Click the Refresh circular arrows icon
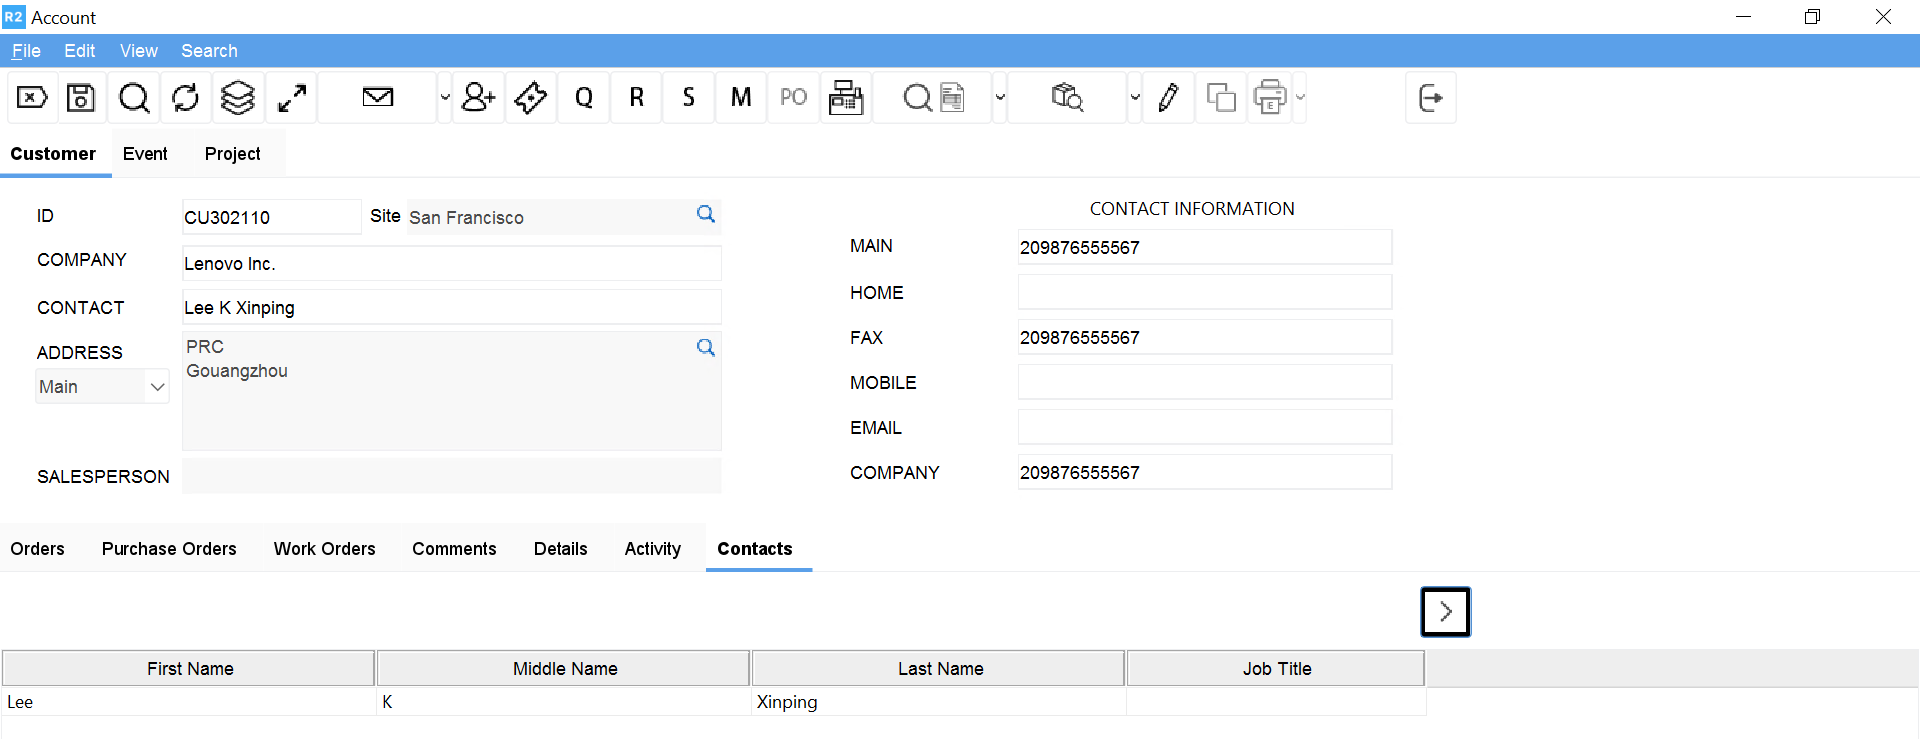 coord(185,98)
